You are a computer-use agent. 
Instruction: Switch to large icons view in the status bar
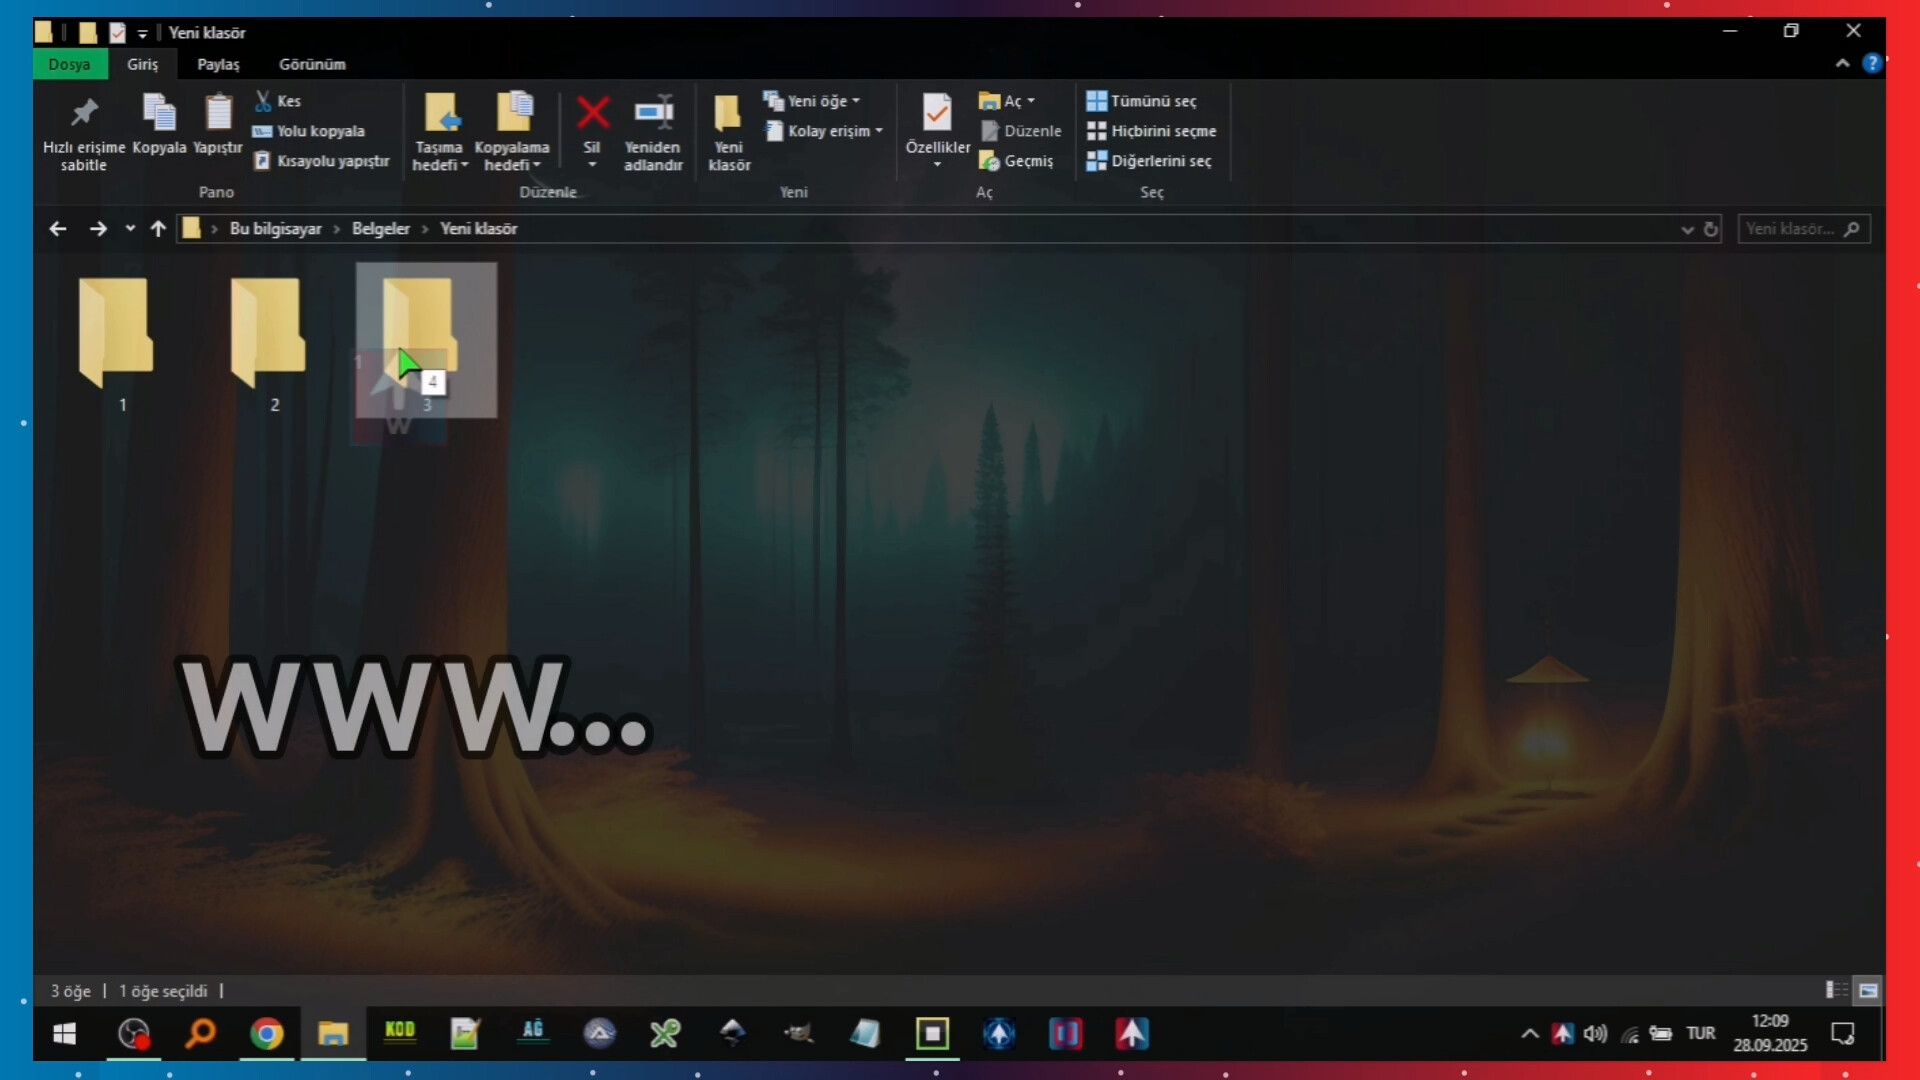click(1868, 990)
